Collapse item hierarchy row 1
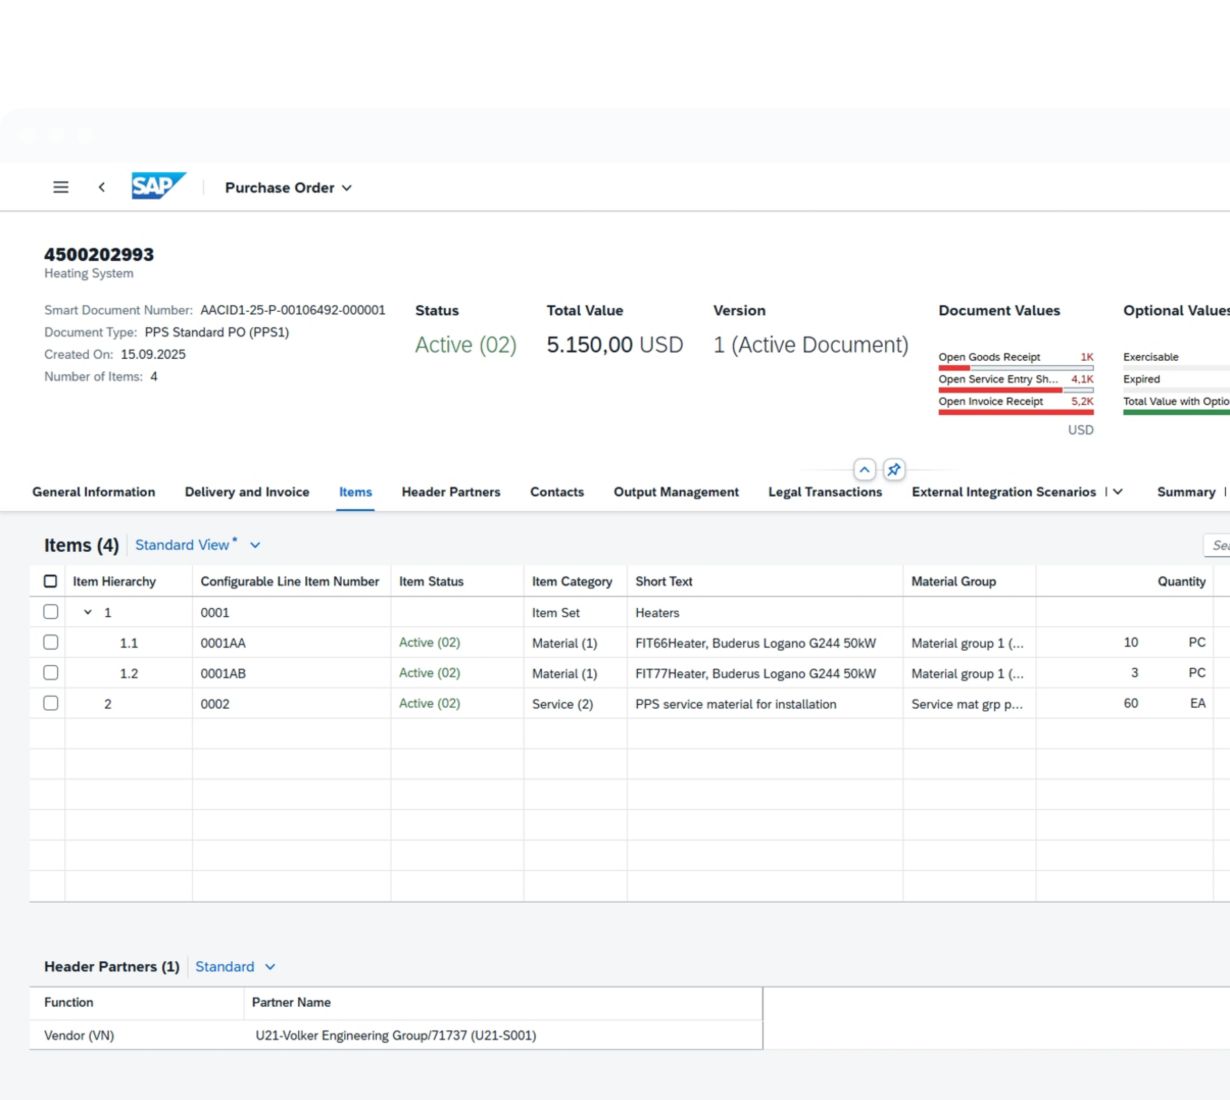 click(x=88, y=612)
